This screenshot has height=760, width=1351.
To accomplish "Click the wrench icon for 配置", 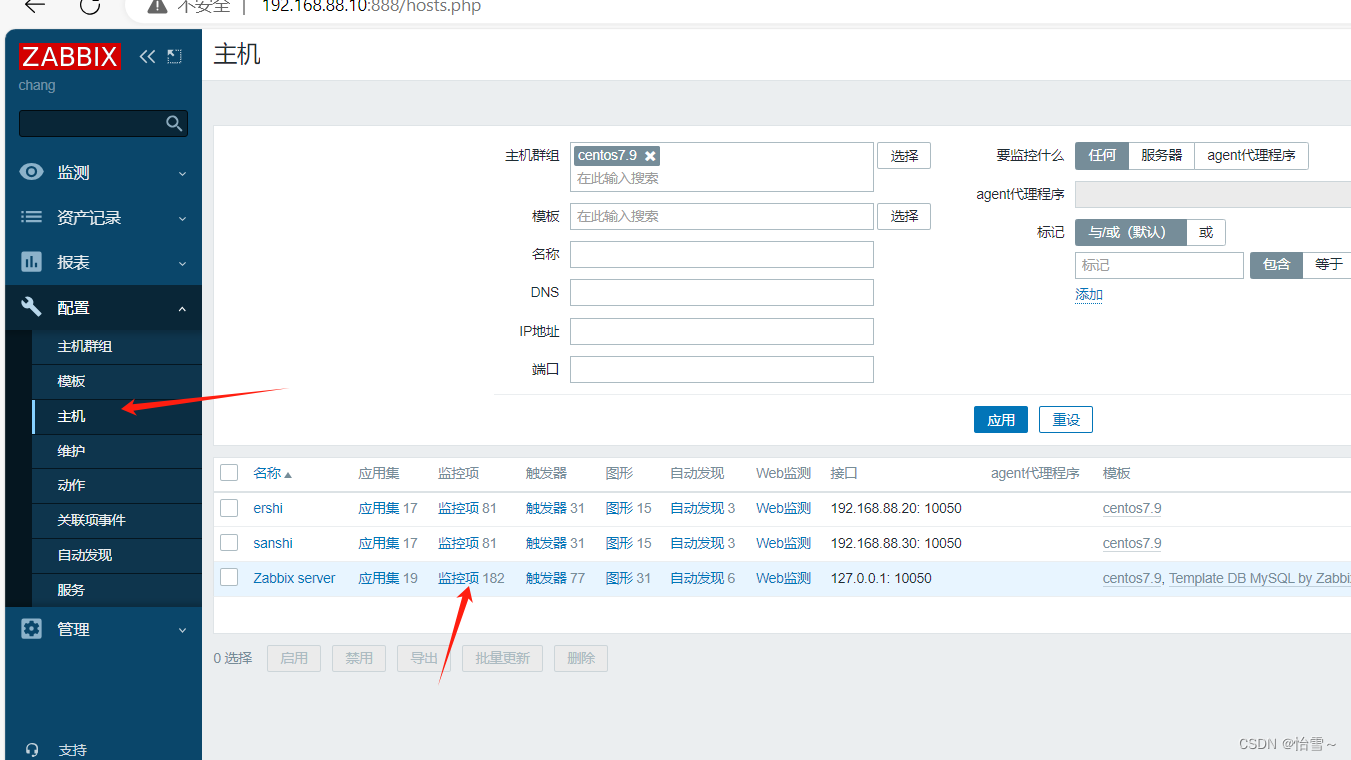I will (32, 307).
